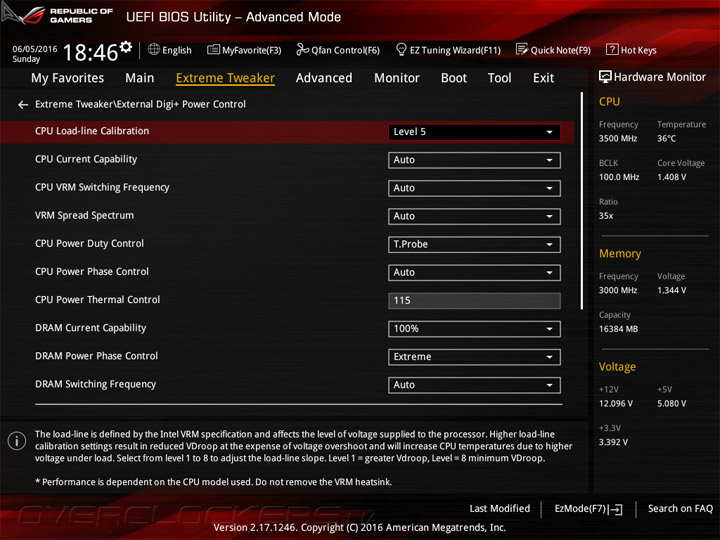Open CPU Current Capability dropdown
Viewport: 720px width, 540px height.
click(474, 160)
